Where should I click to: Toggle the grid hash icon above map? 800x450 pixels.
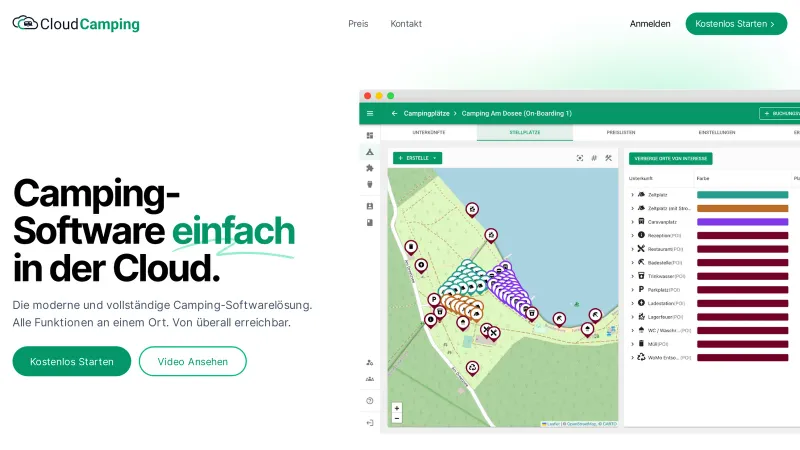[593, 158]
